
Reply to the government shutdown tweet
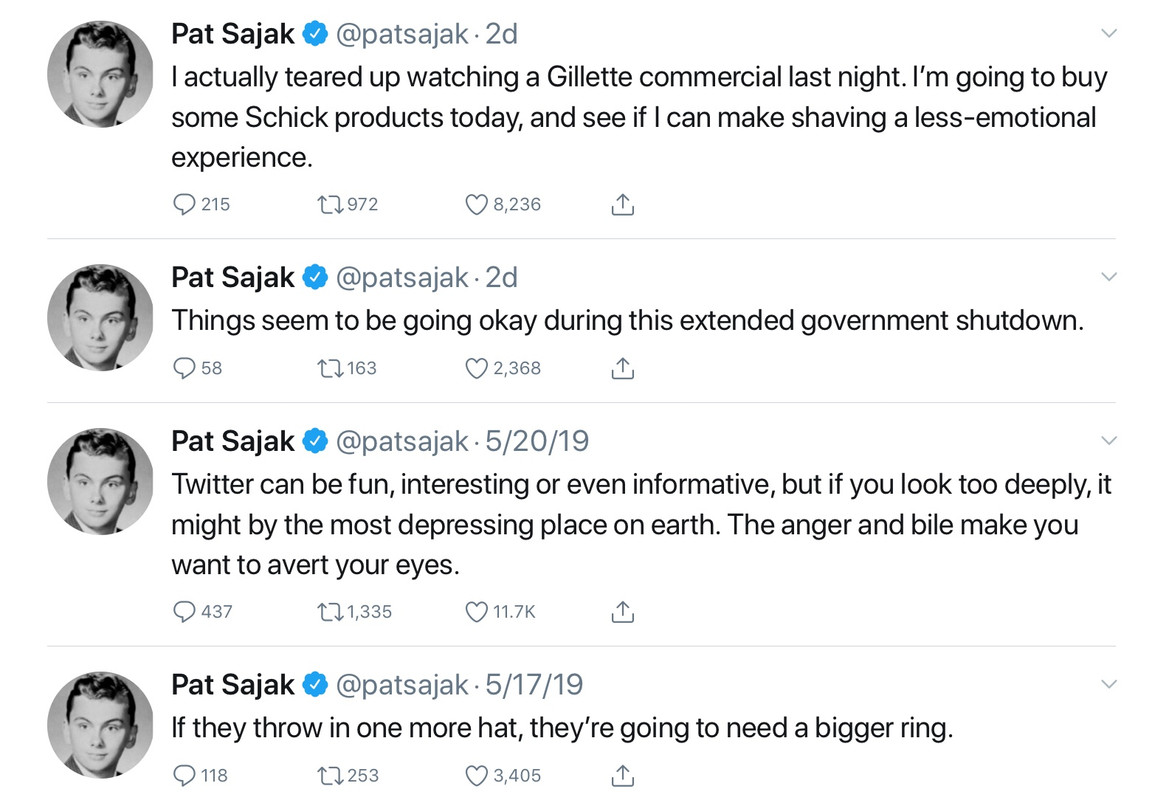185,368
